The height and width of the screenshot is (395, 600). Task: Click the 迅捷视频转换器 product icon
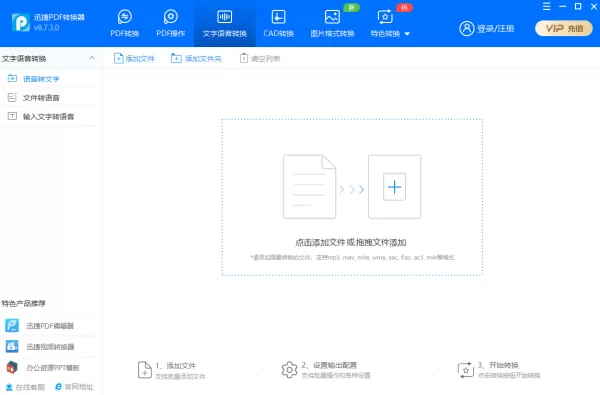[12, 346]
